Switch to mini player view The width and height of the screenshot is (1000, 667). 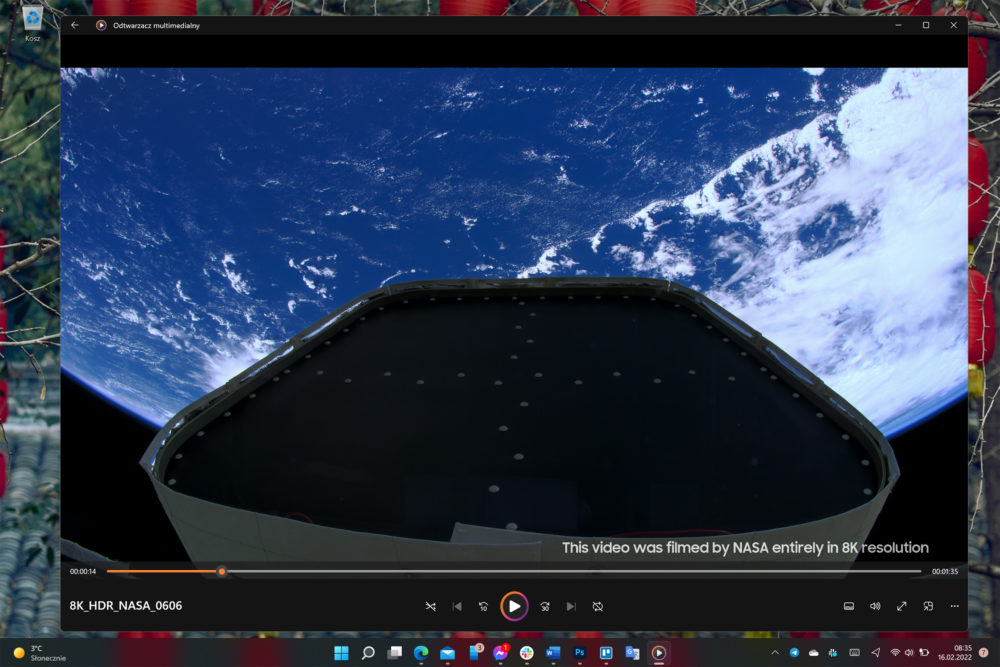point(928,606)
